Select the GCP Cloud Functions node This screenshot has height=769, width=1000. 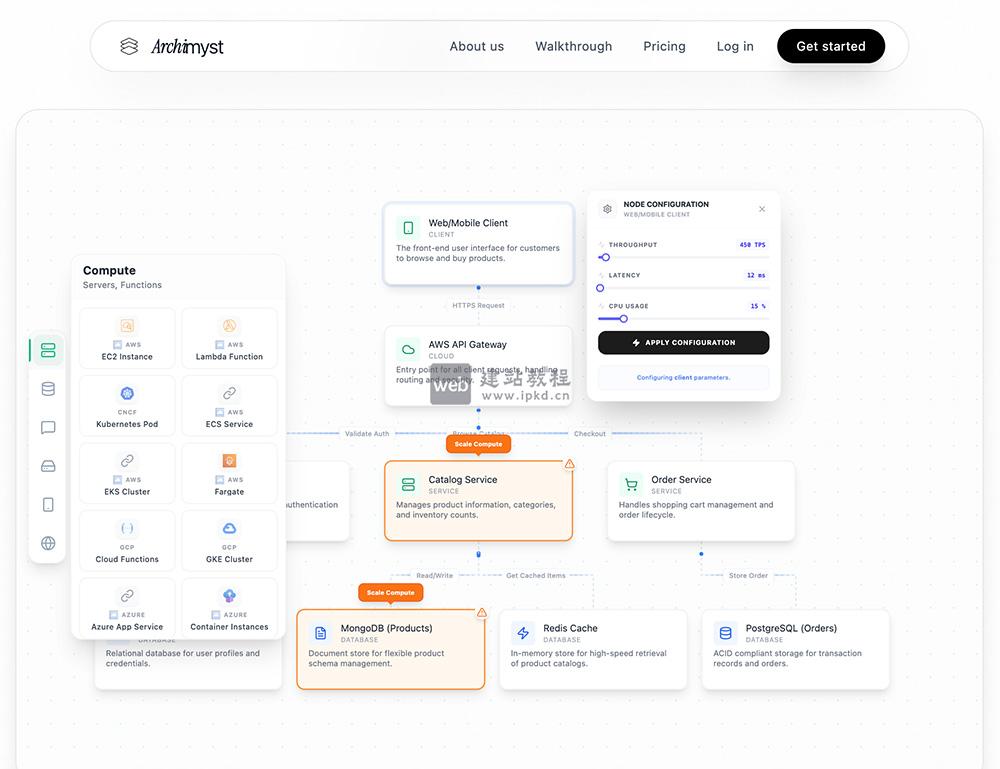click(127, 540)
